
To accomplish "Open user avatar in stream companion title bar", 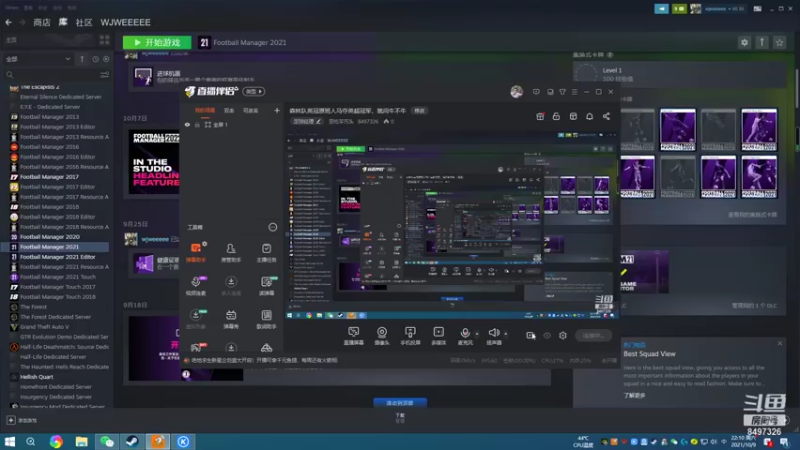I will click(x=516, y=92).
